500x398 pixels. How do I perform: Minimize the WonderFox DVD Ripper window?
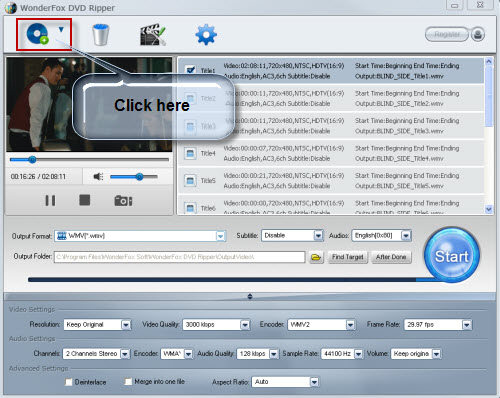454,5
